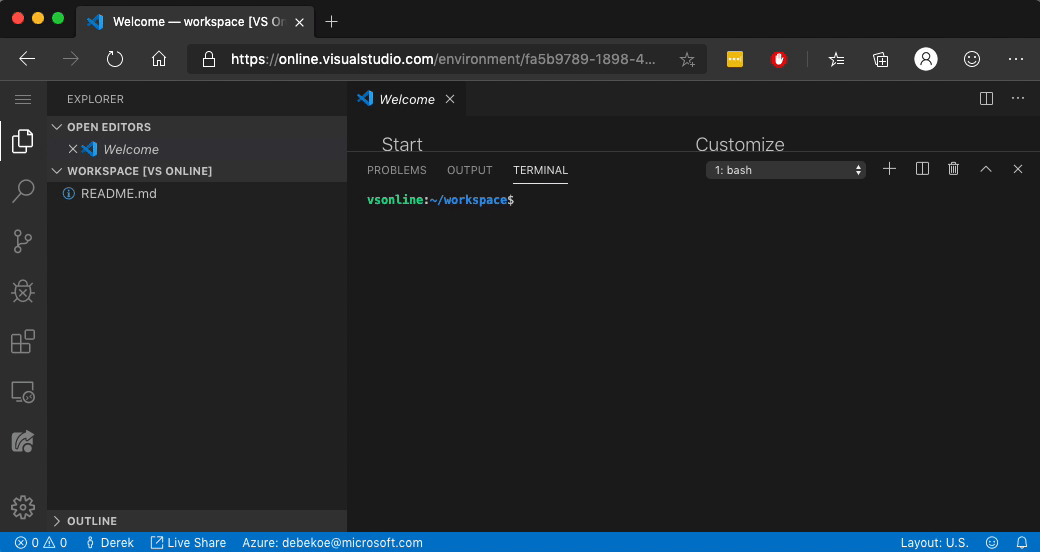Switch to the Problems tab
The width and height of the screenshot is (1040, 552).
(397, 170)
